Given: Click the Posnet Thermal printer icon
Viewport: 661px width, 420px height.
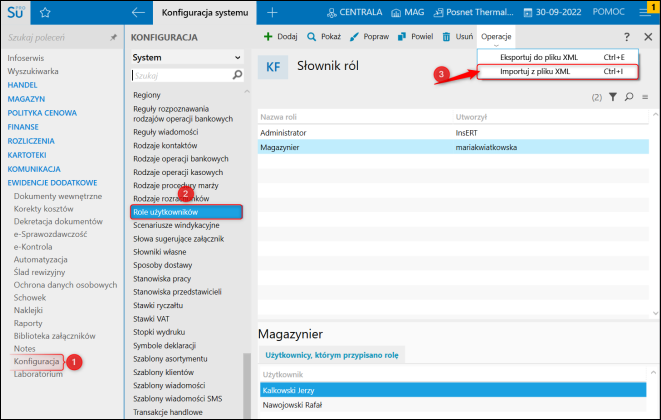Looking at the screenshot, I should click(438, 13).
